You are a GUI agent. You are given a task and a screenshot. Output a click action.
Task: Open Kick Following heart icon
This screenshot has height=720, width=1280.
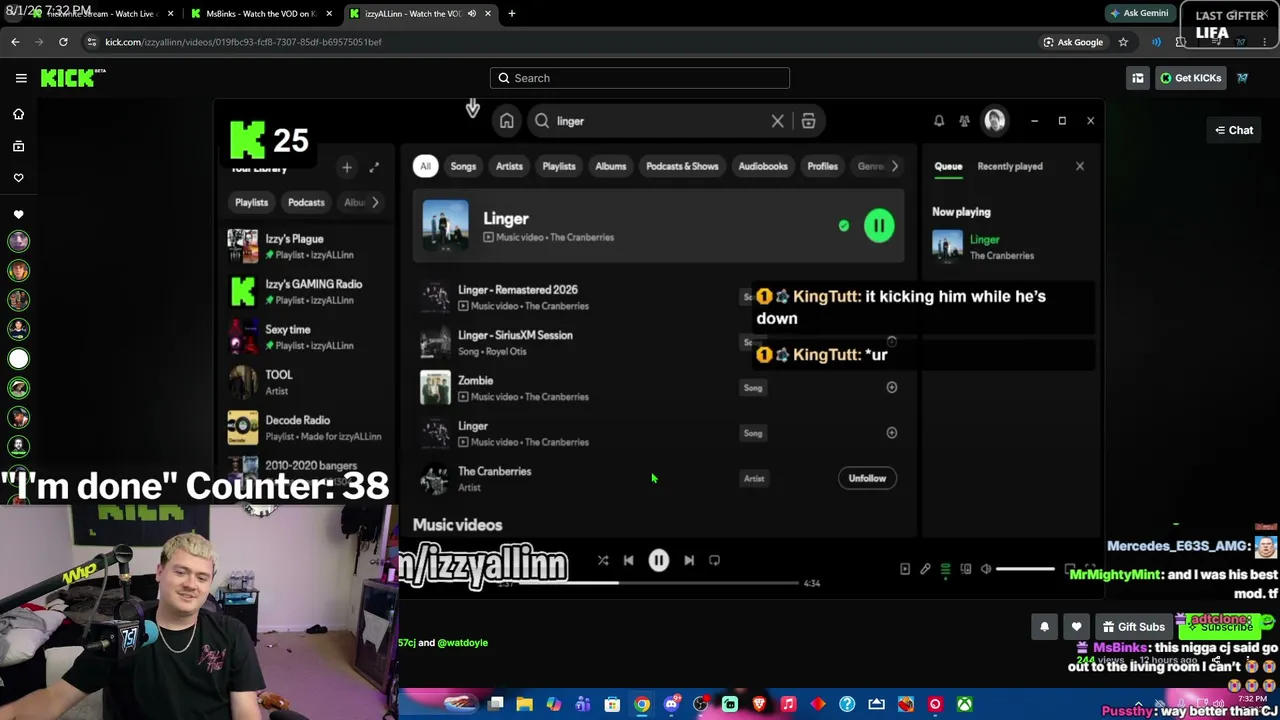18,178
